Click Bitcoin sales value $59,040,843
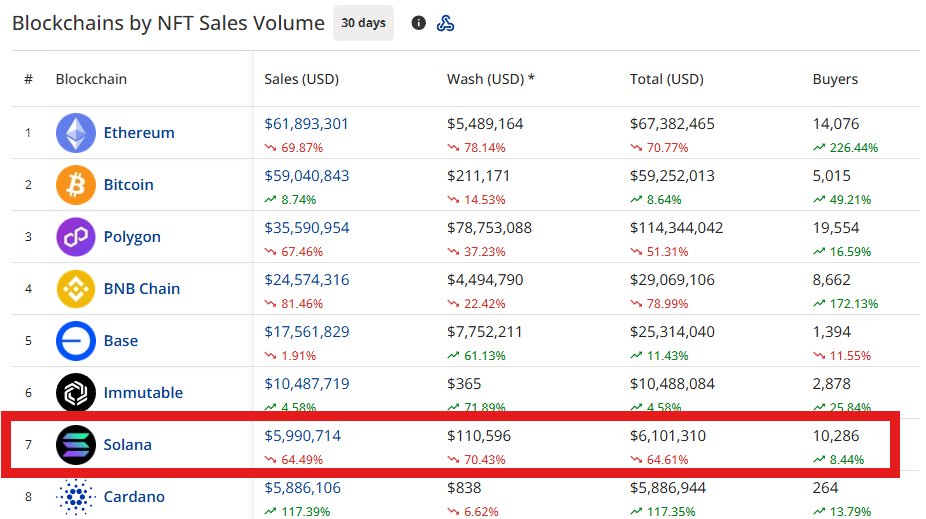The image size is (926, 519). [307, 176]
